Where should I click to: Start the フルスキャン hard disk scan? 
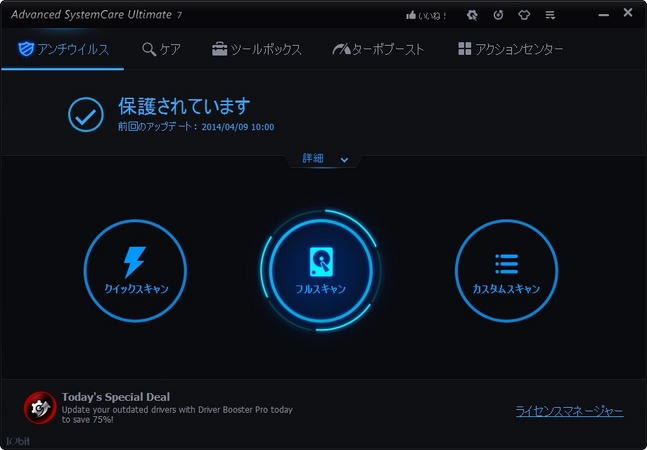click(x=321, y=271)
